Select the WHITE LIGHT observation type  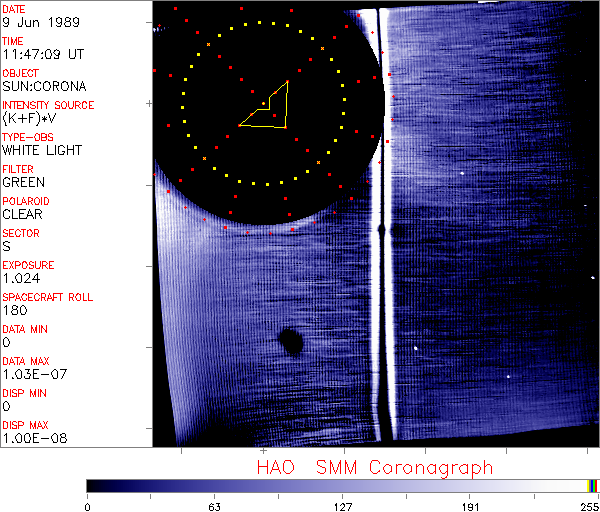41,150
